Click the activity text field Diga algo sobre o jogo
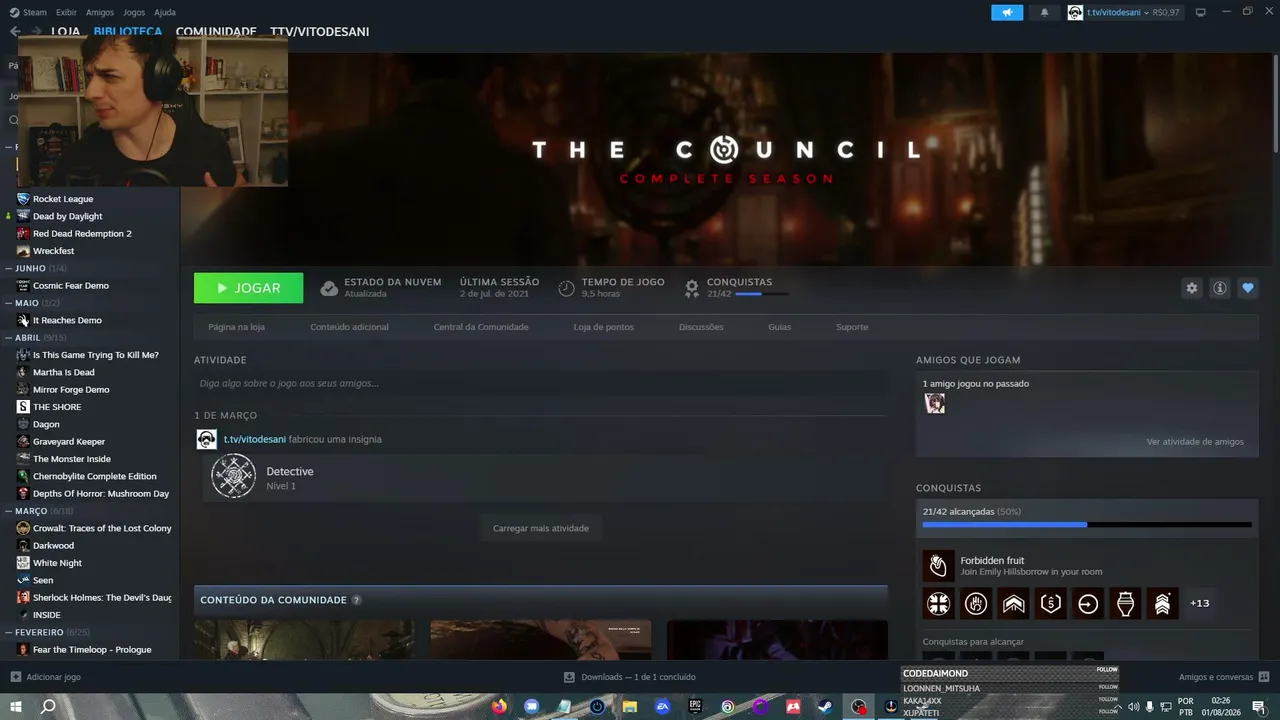Screen dimensions: 1280x720 [x=541, y=383]
